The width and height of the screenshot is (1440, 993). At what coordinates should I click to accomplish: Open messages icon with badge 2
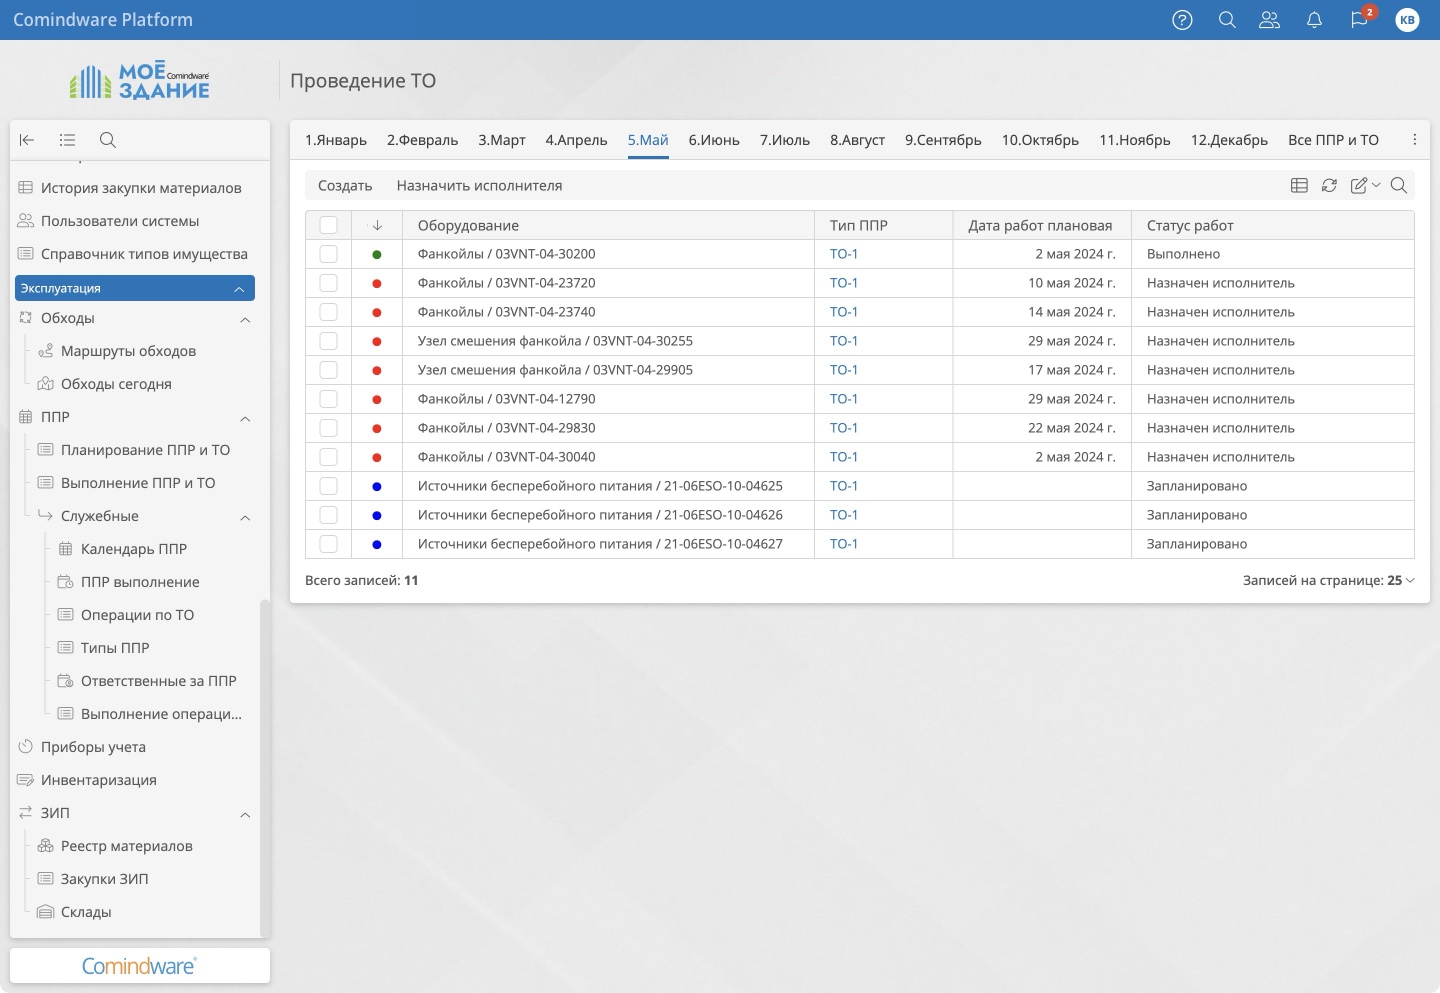[1360, 20]
